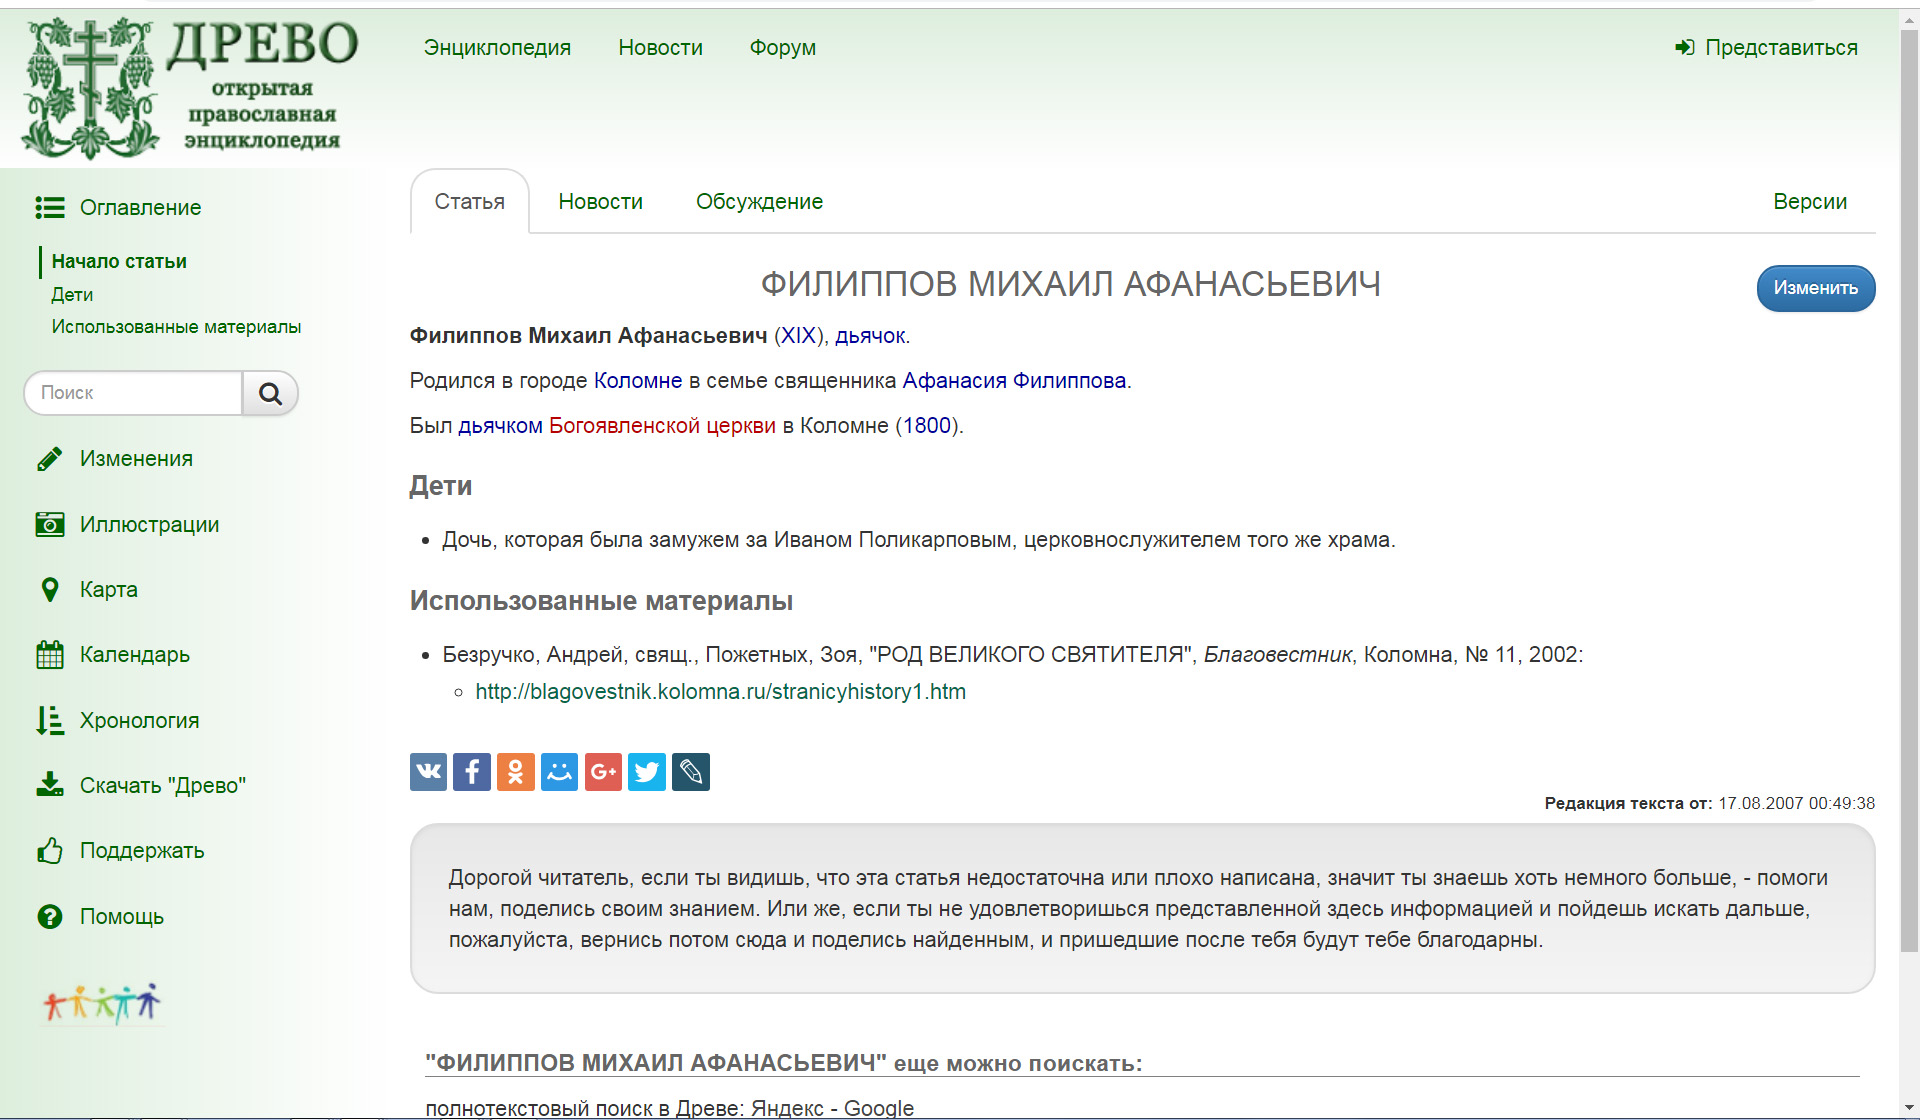Click the Оглавление heading text
The width and height of the screenshot is (1920, 1120).
point(140,207)
